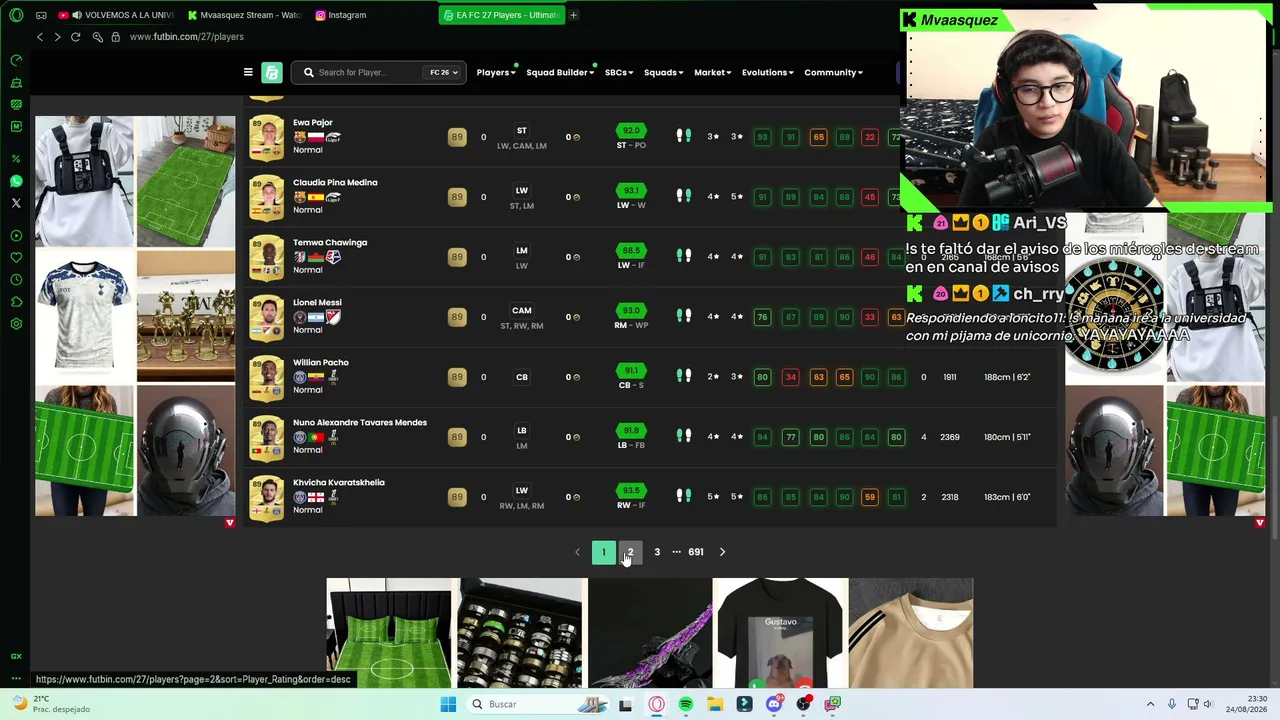Open Ewa Pajor player page

(312, 123)
